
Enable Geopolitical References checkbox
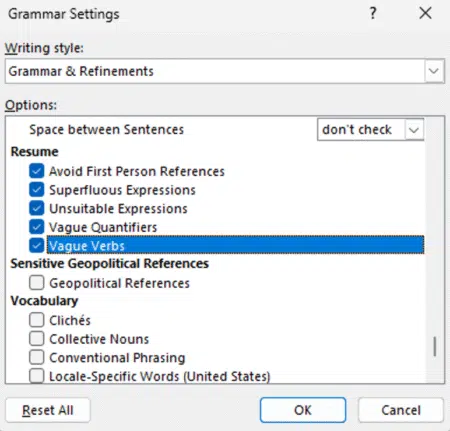coord(36,283)
